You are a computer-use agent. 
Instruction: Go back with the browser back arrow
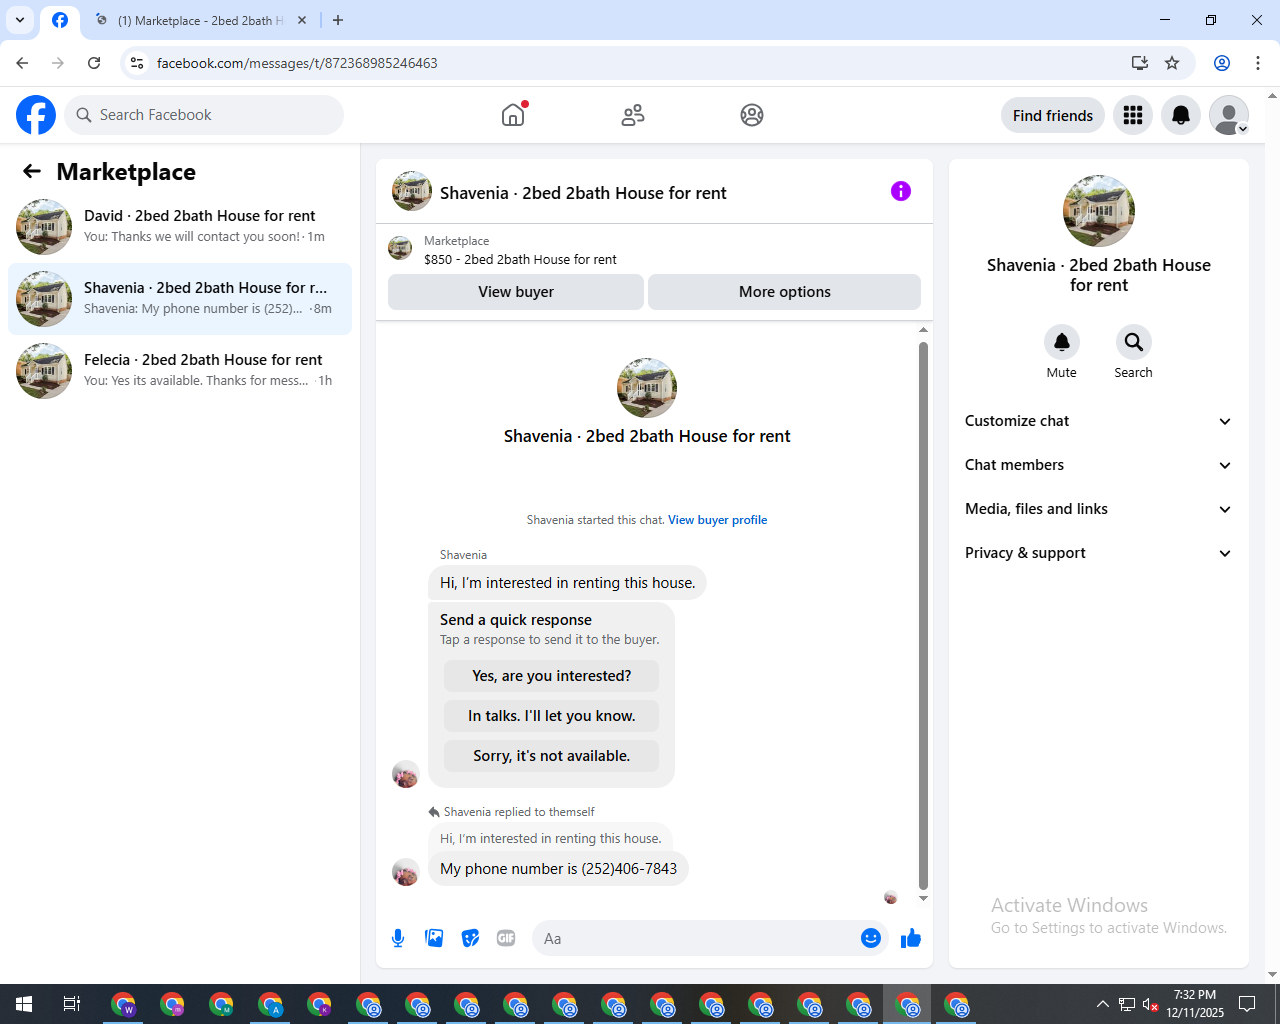pyautogui.click(x=22, y=63)
